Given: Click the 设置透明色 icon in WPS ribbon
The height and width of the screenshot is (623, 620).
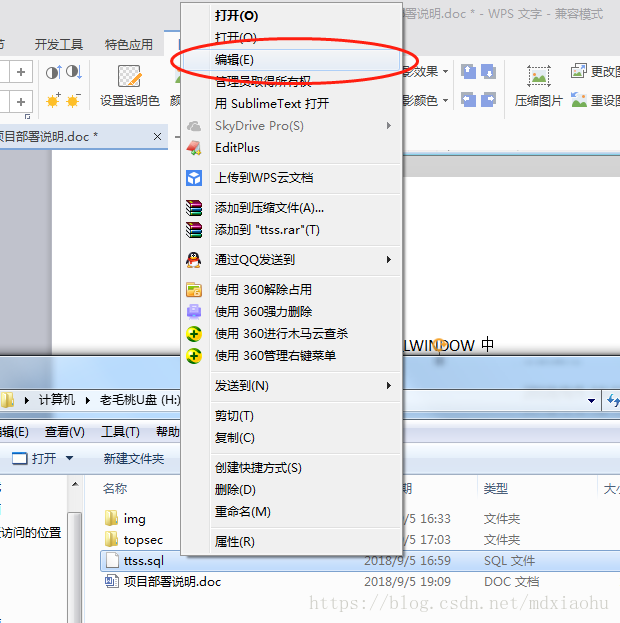Looking at the screenshot, I should (130, 75).
